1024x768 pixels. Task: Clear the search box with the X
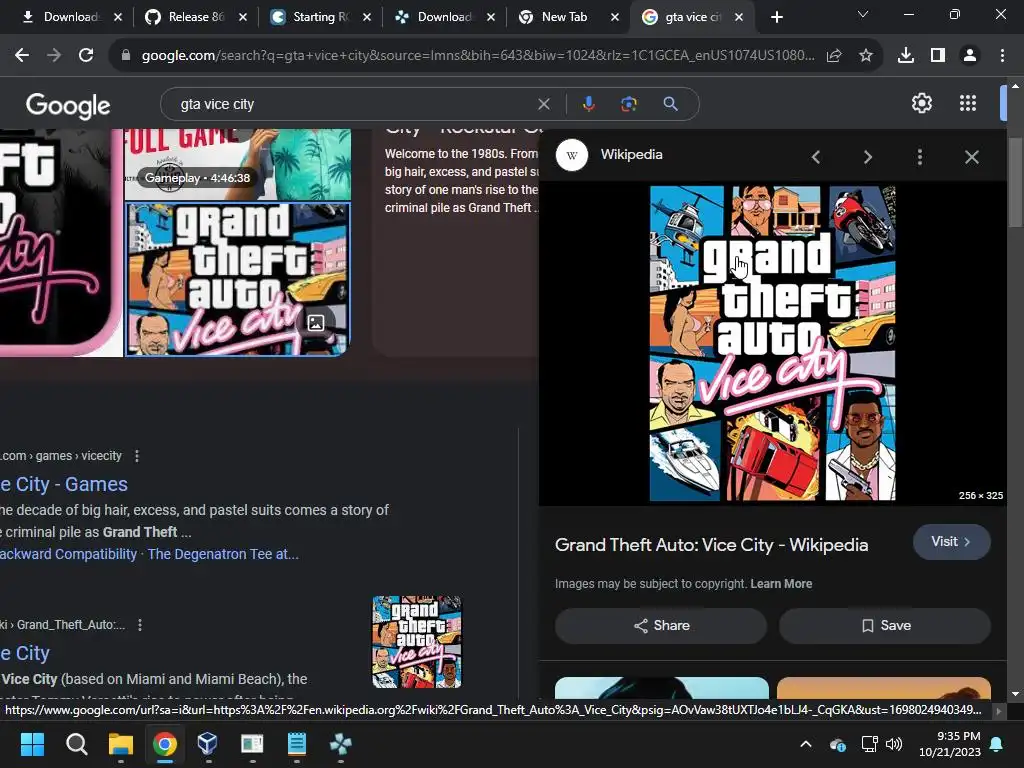[543, 104]
